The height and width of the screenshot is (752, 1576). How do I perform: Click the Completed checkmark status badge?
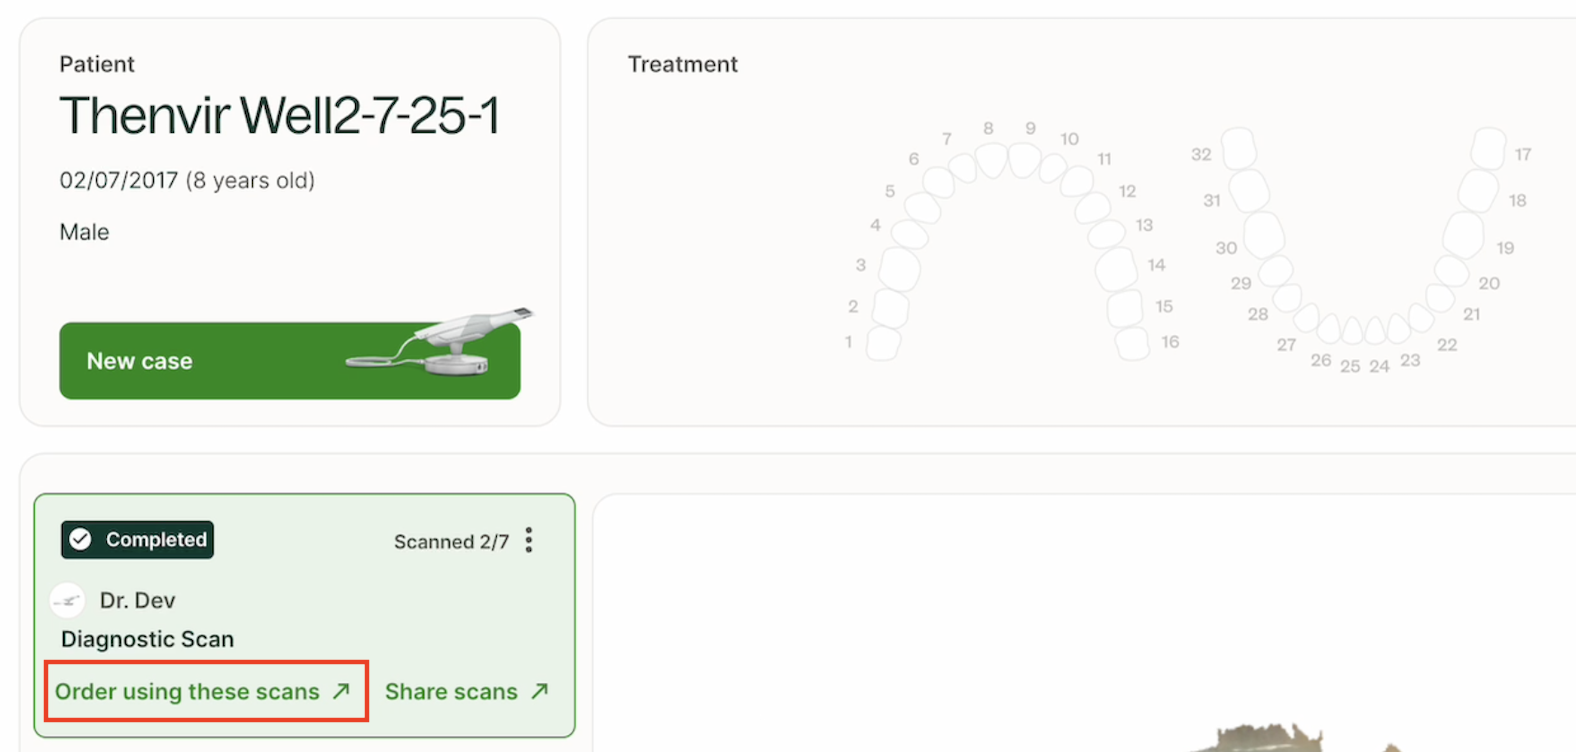(x=137, y=539)
